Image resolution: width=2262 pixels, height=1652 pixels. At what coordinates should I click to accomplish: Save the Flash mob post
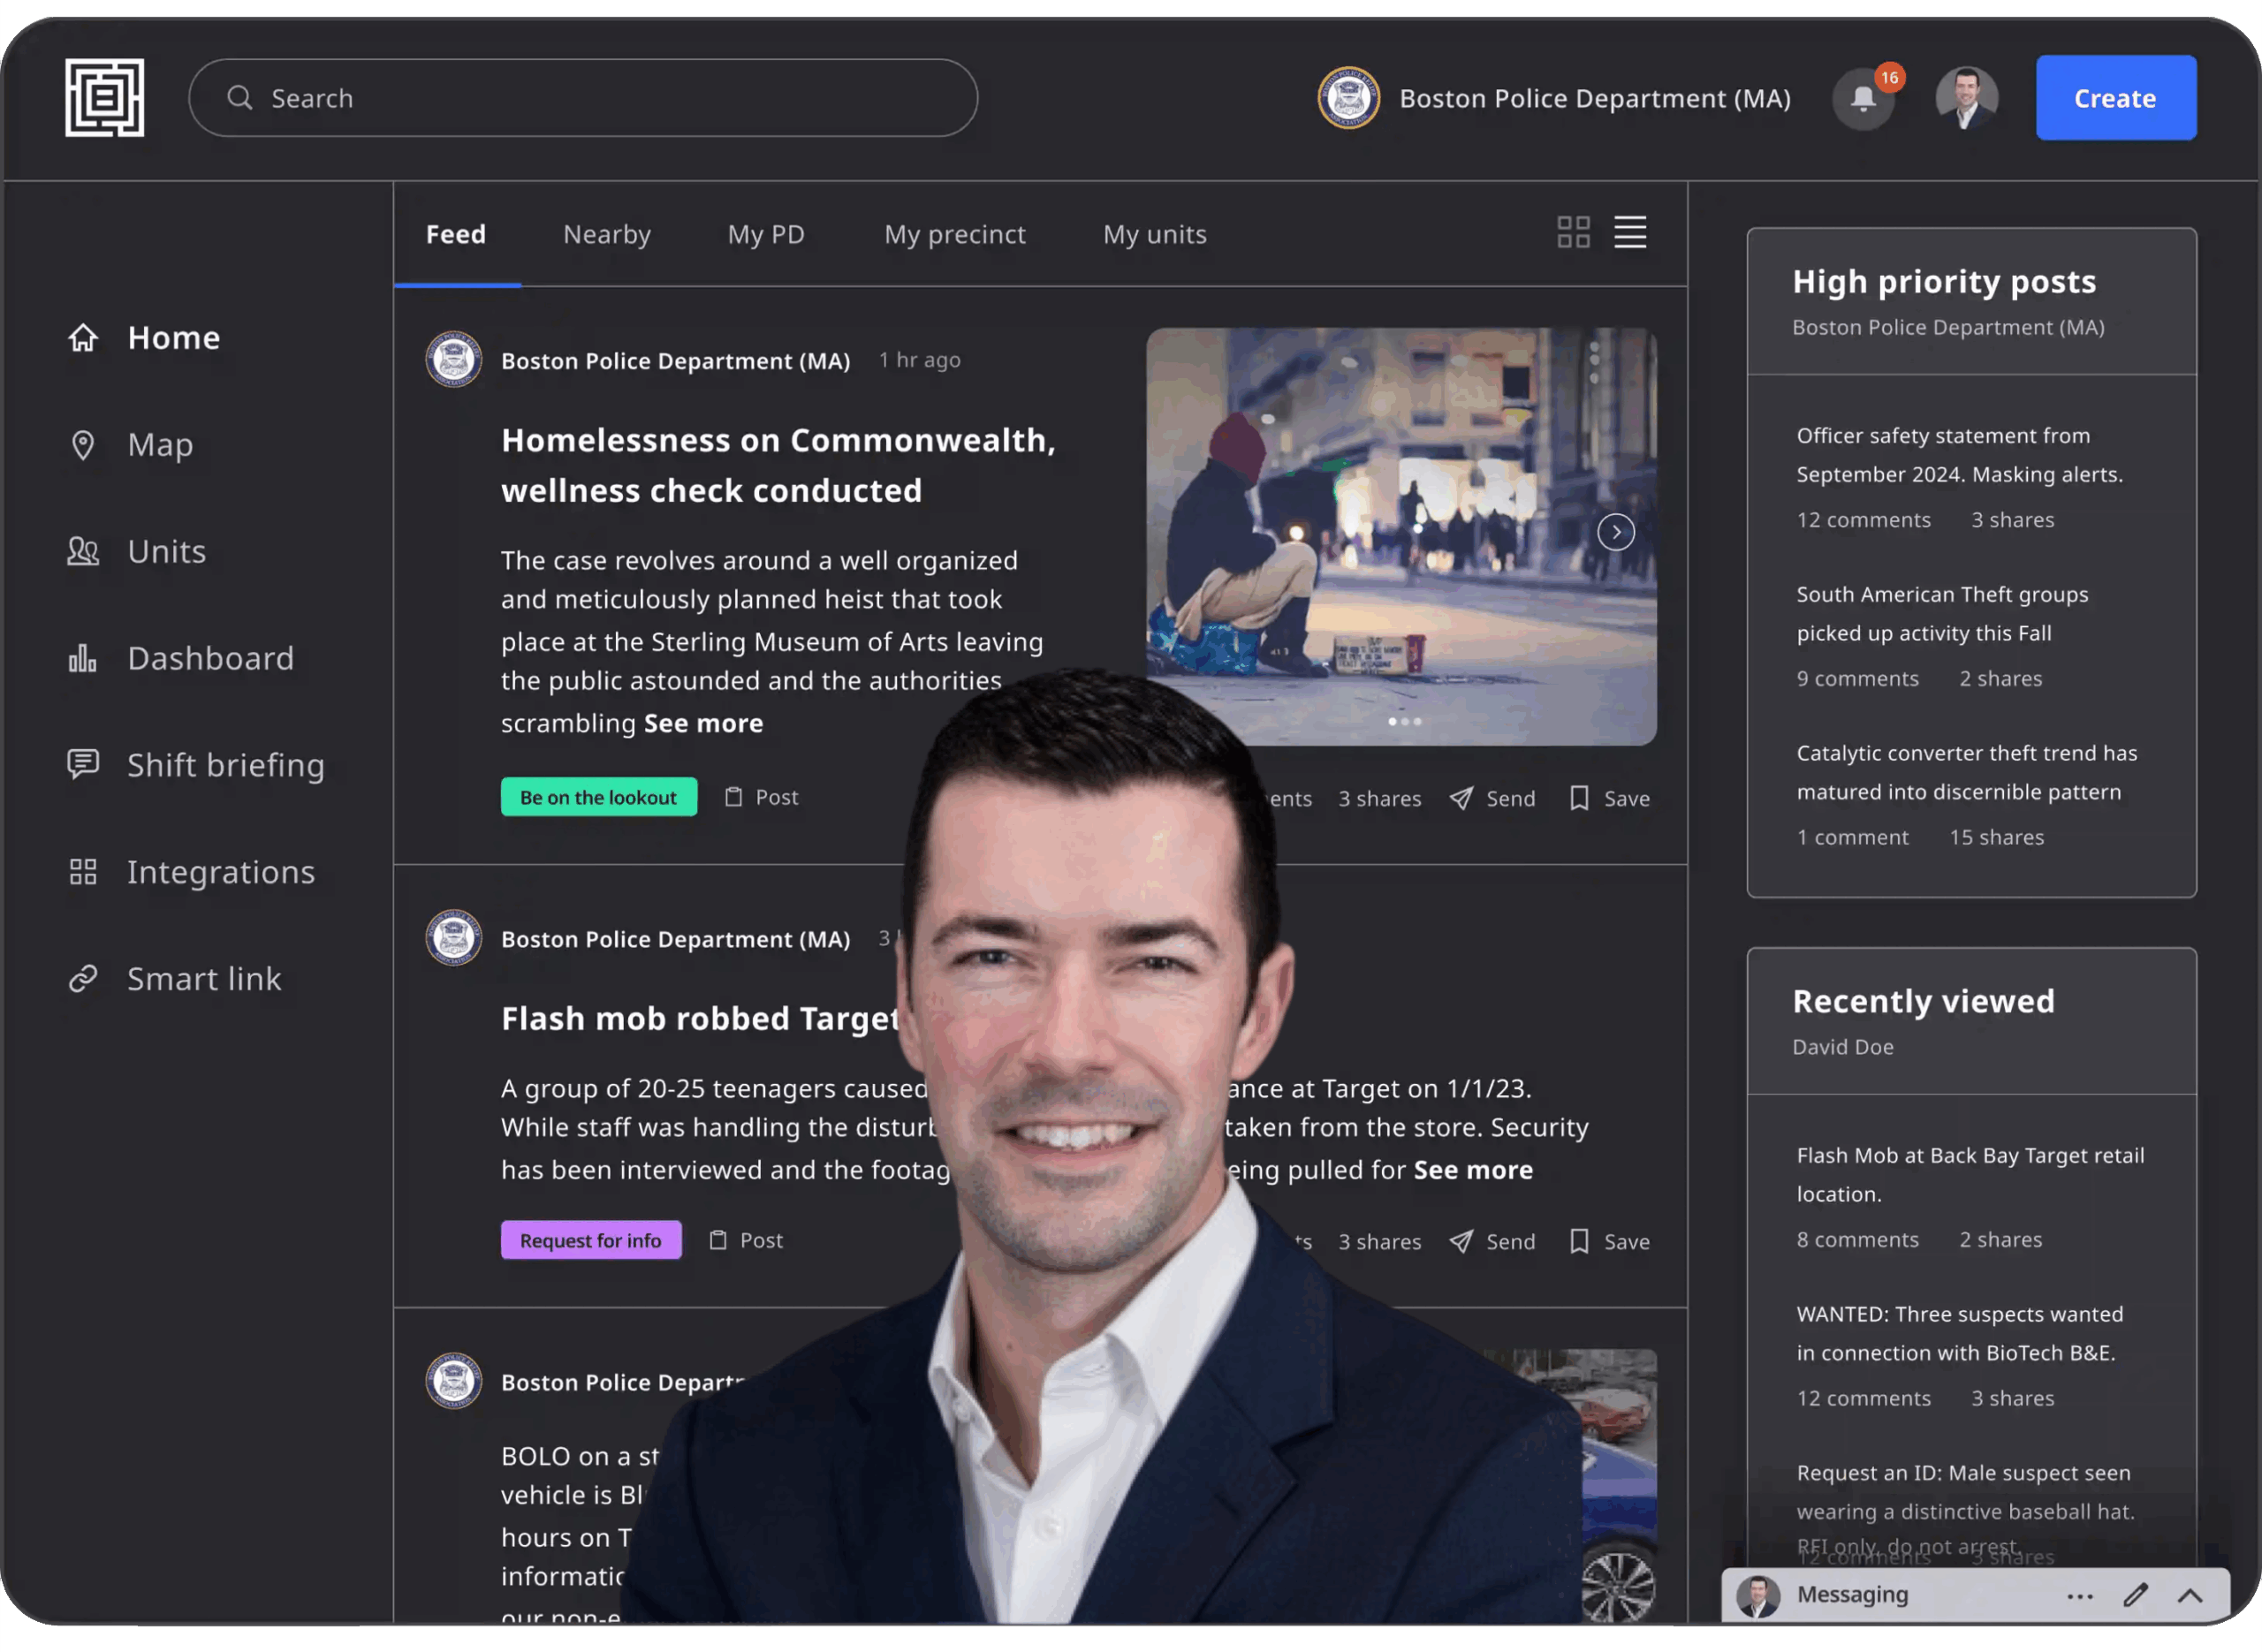click(x=1609, y=1242)
